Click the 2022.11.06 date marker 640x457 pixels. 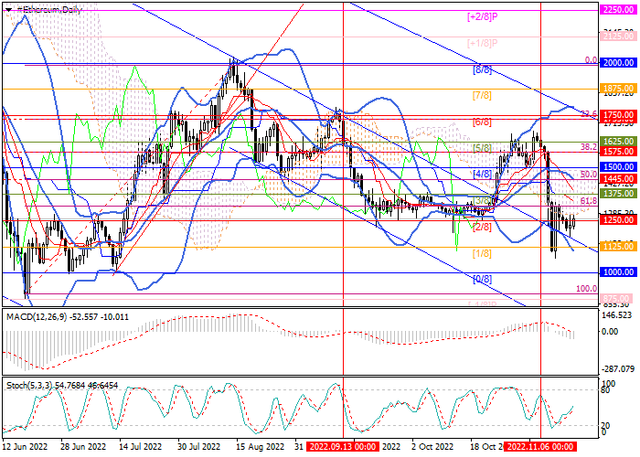[x=541, y=450]
